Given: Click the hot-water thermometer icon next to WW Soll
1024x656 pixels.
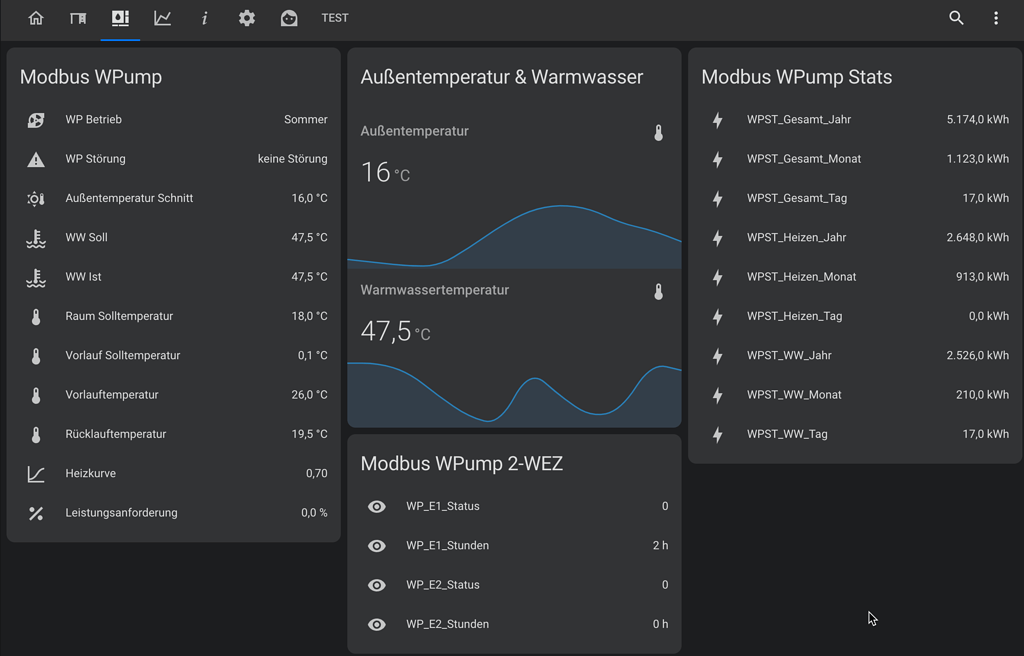Looking at the screenshot, I should 36,237.
